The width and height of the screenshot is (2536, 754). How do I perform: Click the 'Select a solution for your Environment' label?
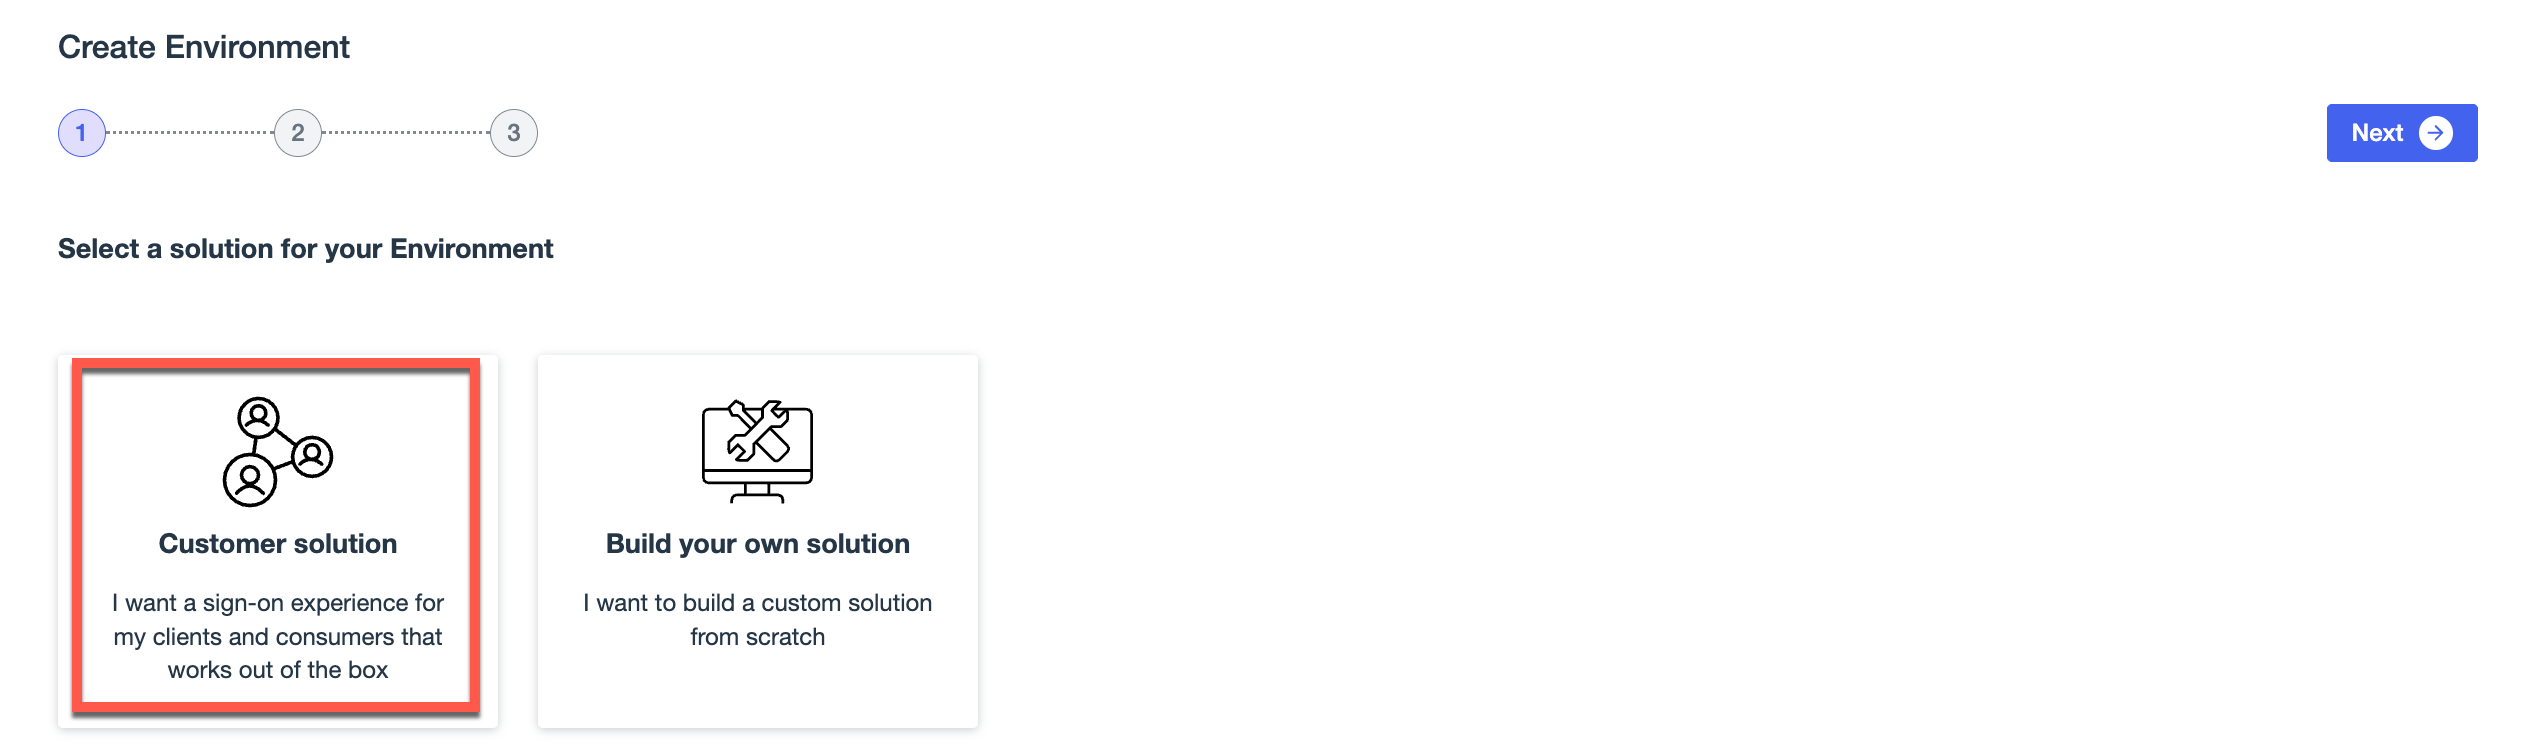pos(305,249)
